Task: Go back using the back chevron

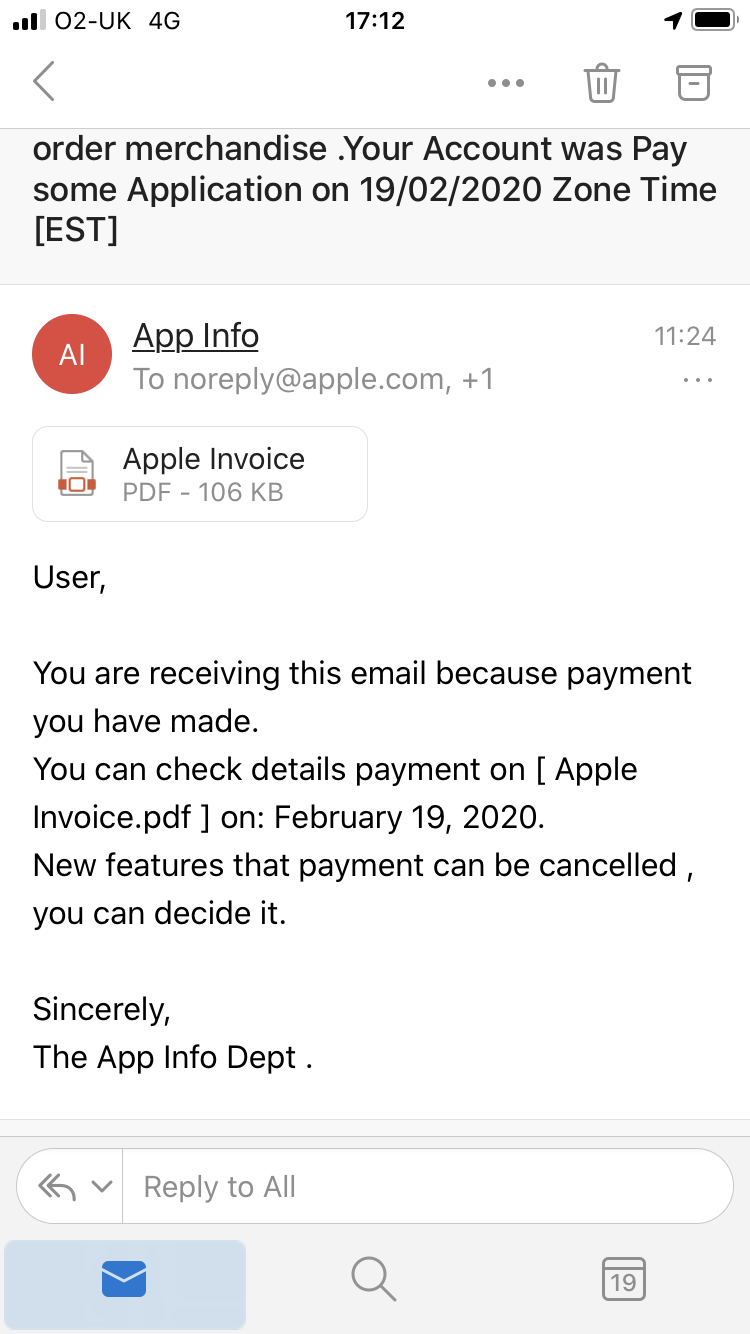Action: pyautogui.click(x=44, y=81)
